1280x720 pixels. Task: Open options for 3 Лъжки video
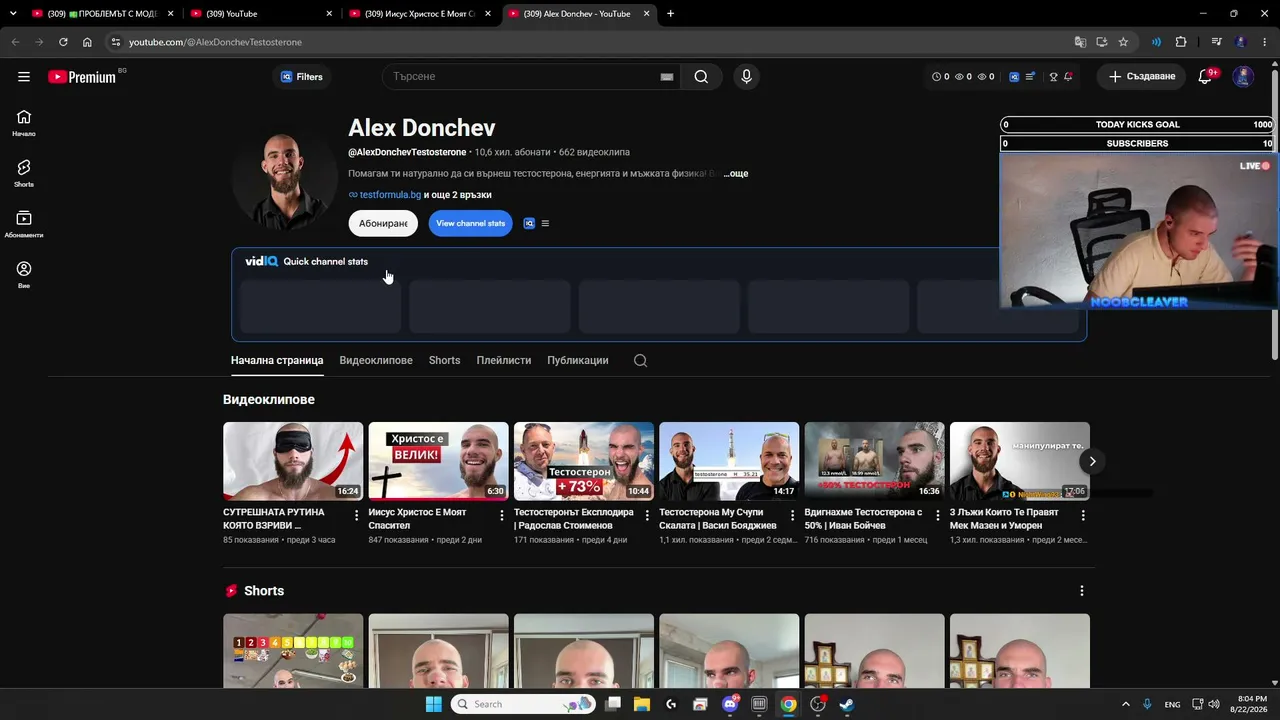(x=1083, y=516)
